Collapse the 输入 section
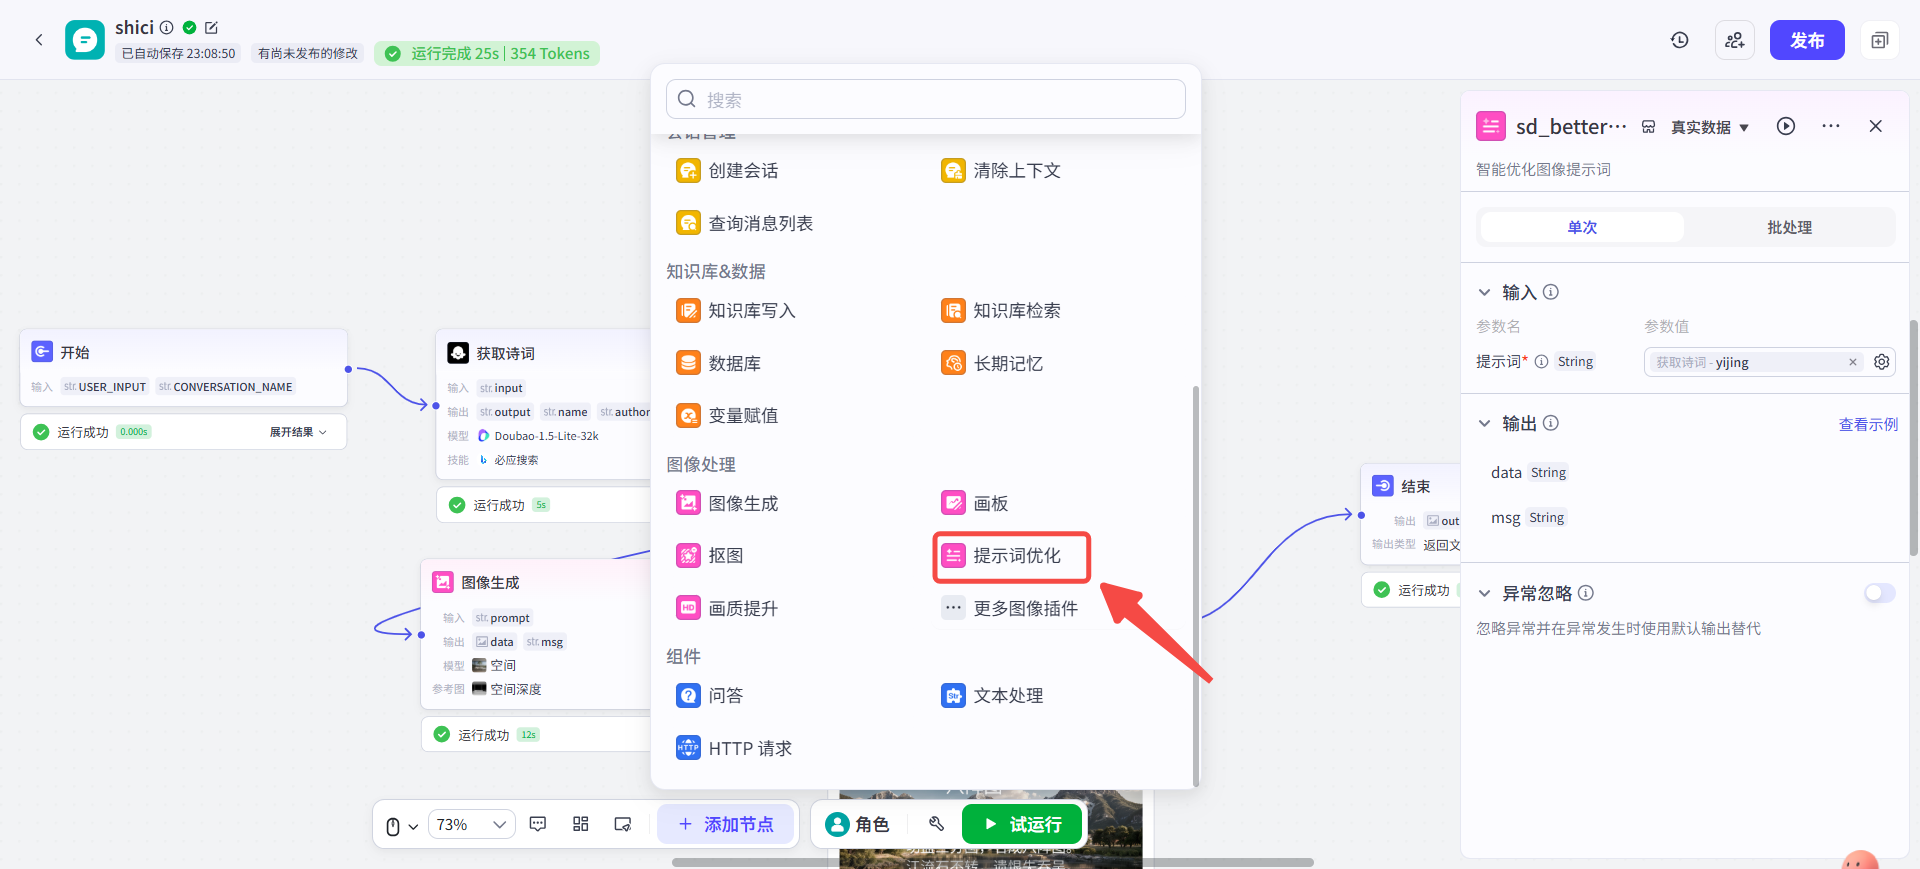 1485,292
